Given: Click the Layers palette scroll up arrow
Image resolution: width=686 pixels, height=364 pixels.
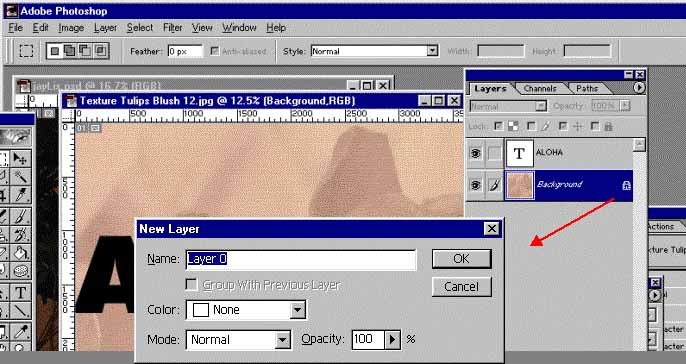Looking at the screenshot, I should pyautogui.click(x=639, y=144).
